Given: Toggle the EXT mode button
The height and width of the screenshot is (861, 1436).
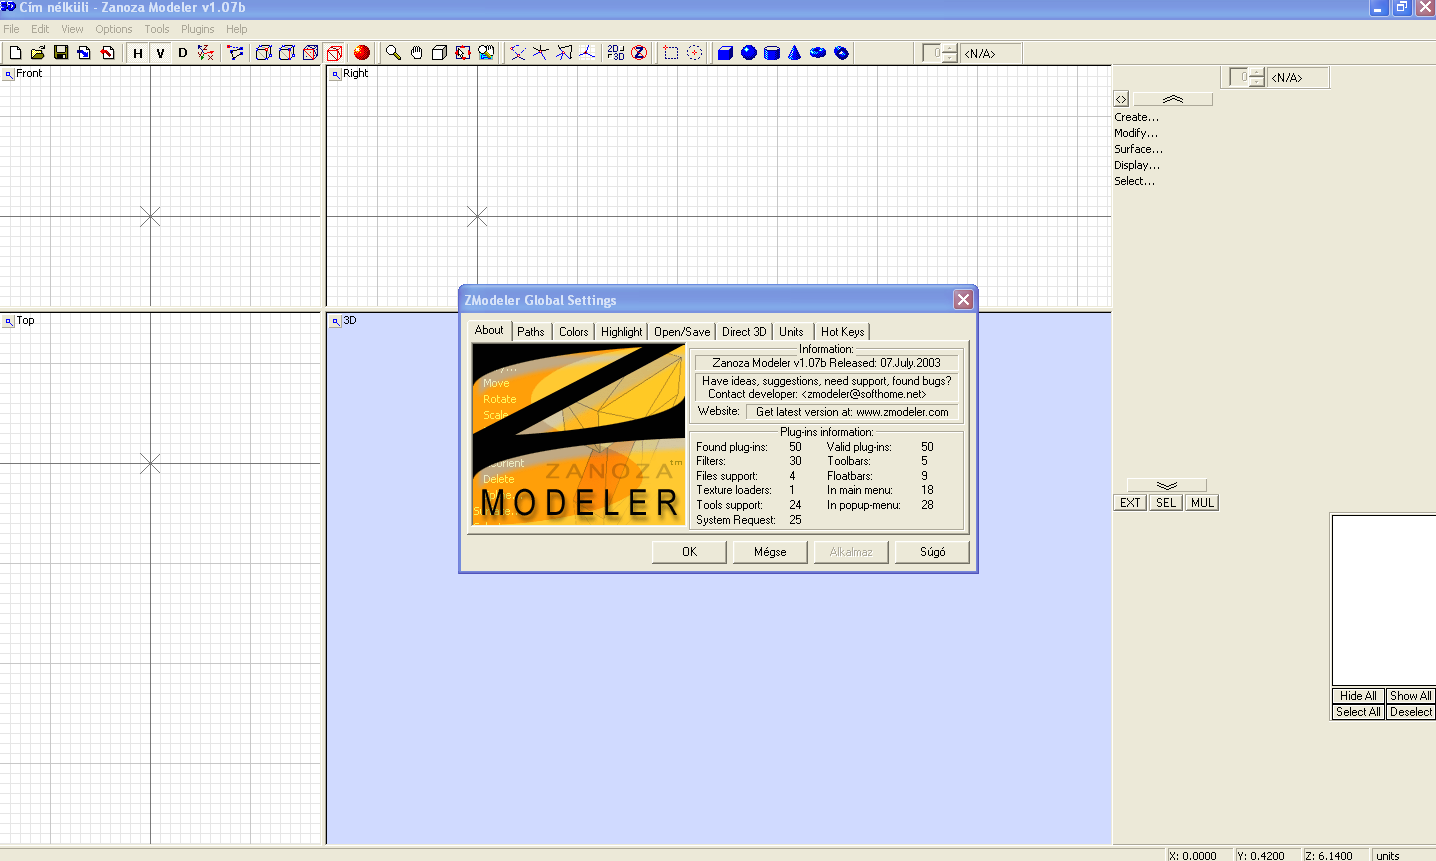Looking at the screenshot, I should tap(1130, 503).
